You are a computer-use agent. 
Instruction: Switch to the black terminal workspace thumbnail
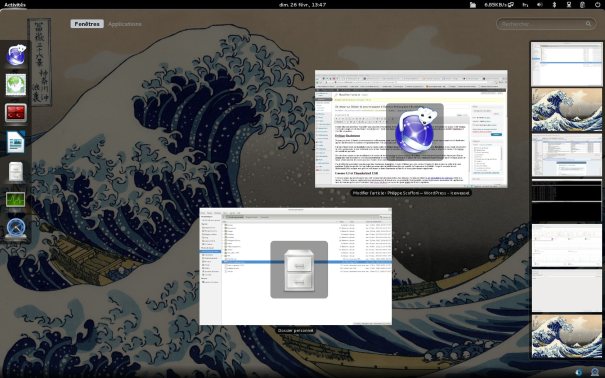point(567,200)
